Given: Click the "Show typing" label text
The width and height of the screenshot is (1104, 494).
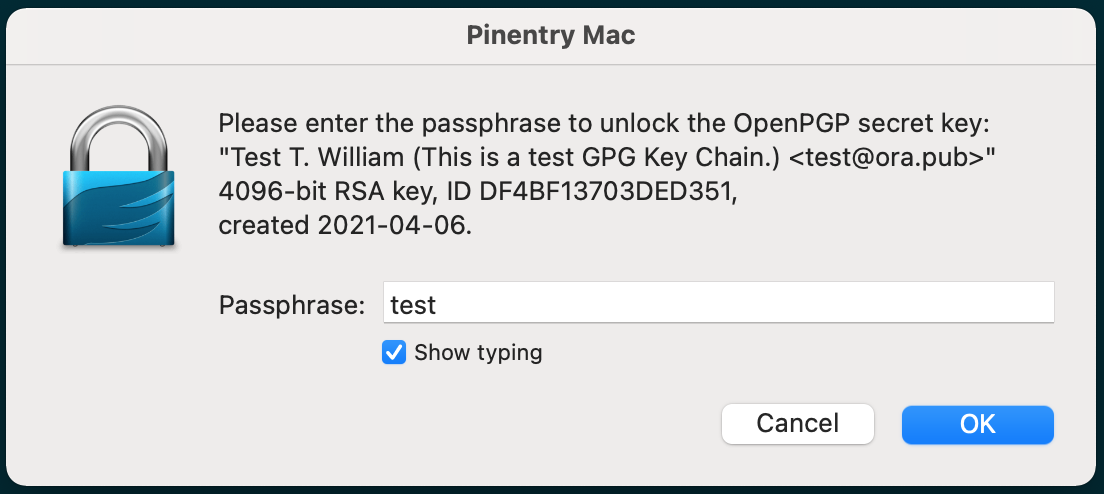Looking at the screenshot, I should (478, 352).
